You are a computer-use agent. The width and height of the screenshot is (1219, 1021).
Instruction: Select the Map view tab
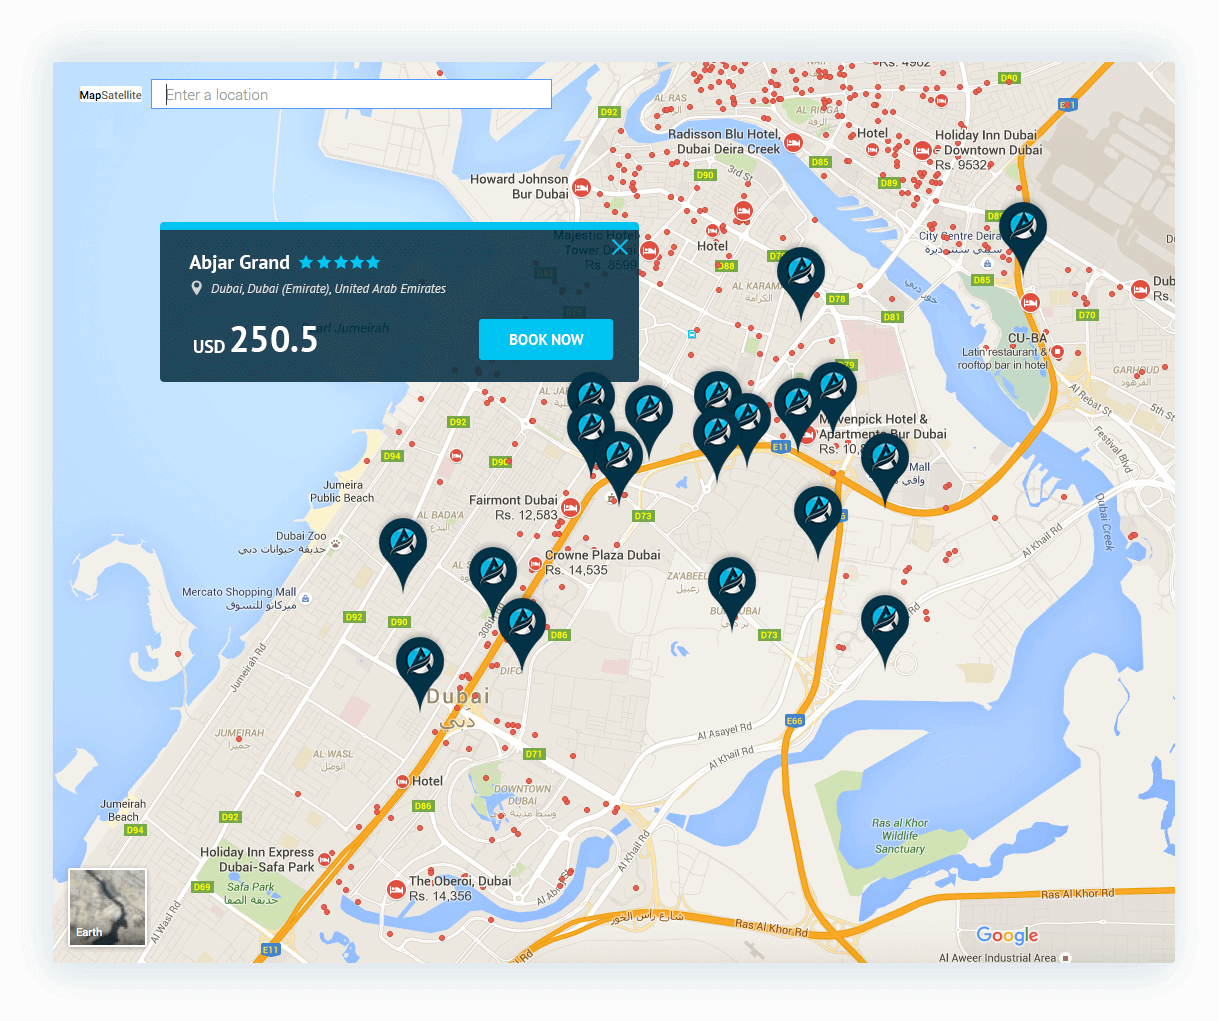[90, 95]
